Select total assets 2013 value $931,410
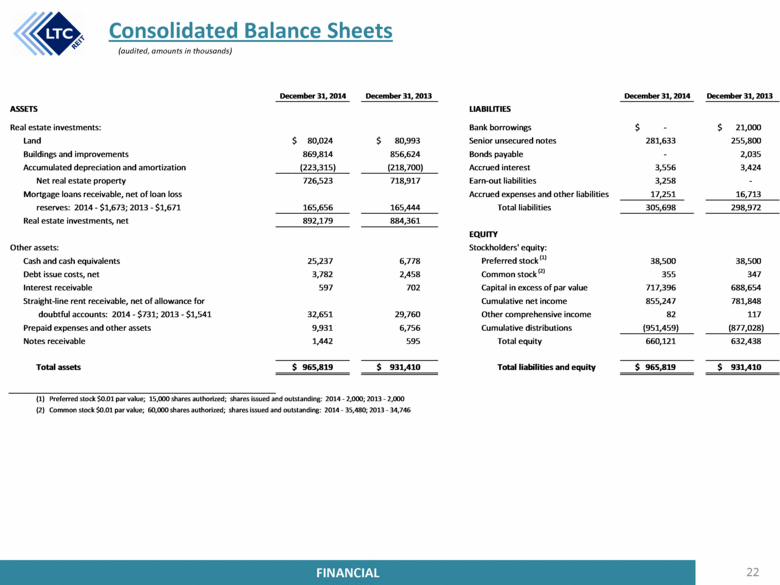This screenshot has height=585, width=780. (399, 367)
